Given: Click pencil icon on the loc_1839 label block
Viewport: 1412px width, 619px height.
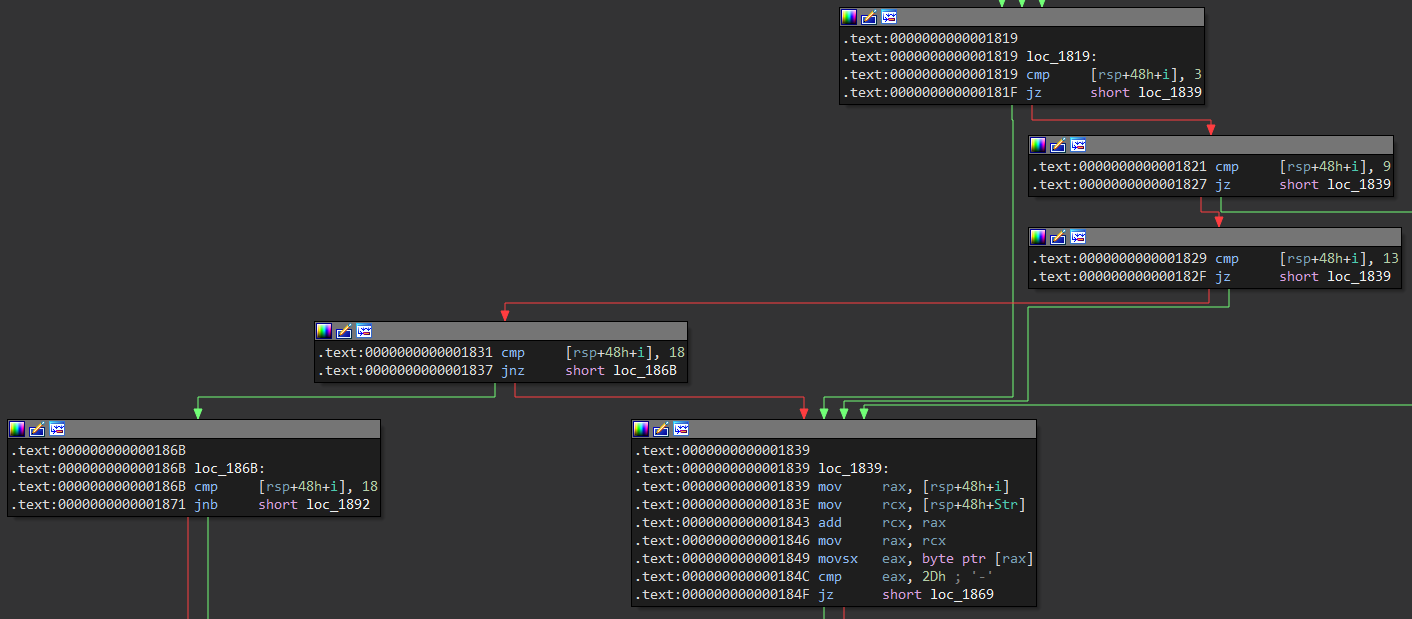Looking at the screenshot, I should 661,428.
